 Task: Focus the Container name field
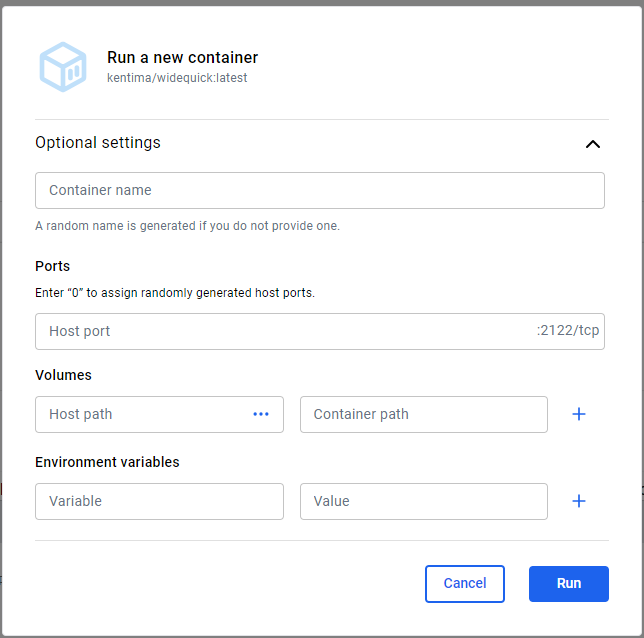[x=319, y=190]
